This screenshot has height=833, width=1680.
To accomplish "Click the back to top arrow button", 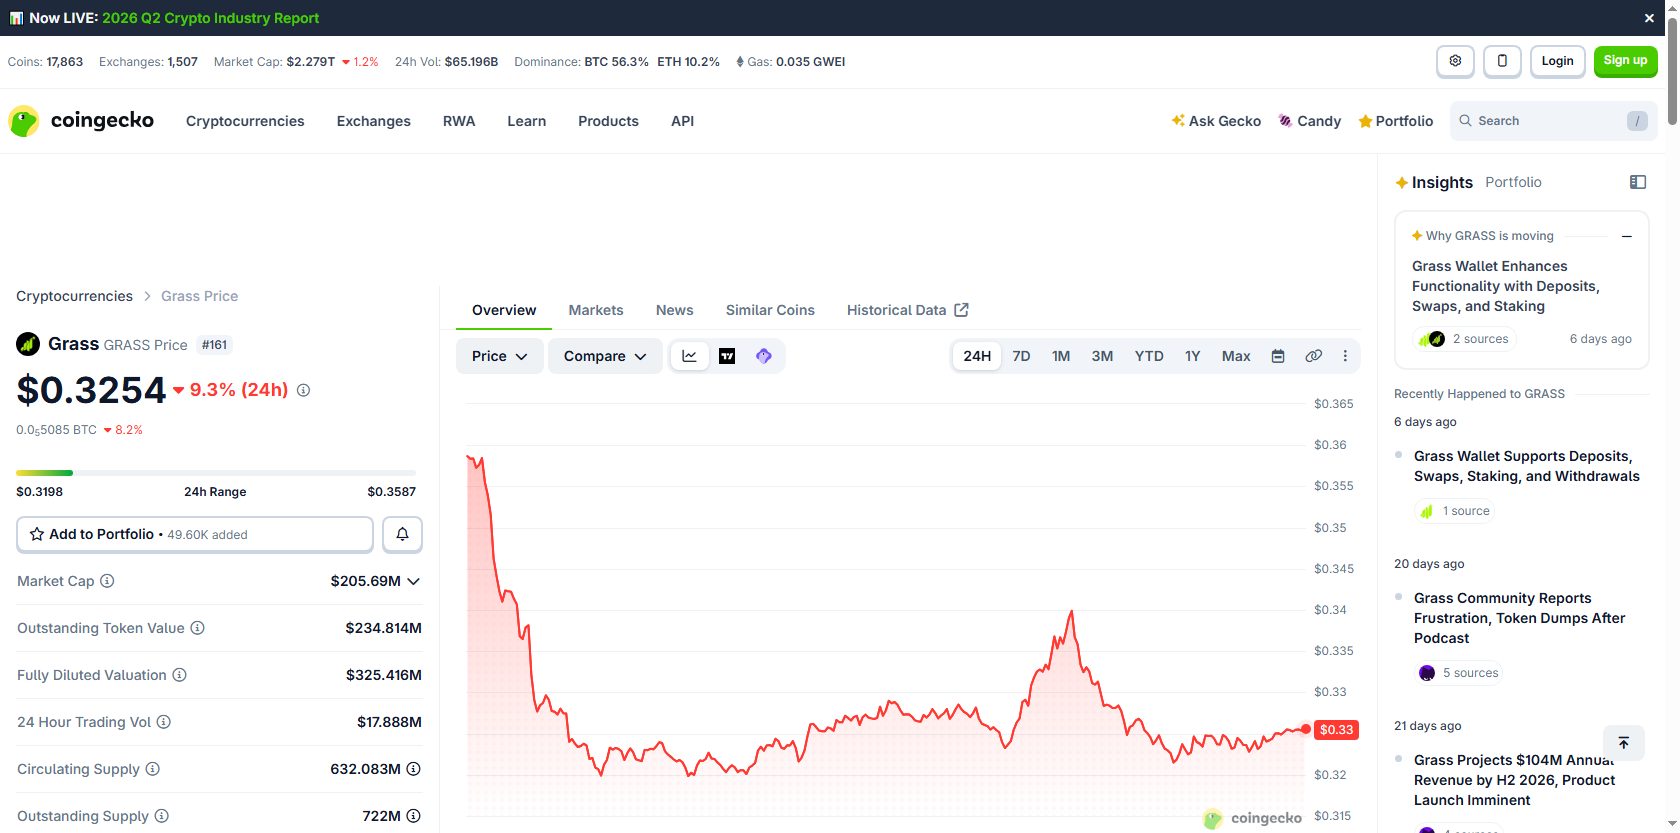I will coord(1624,742).
